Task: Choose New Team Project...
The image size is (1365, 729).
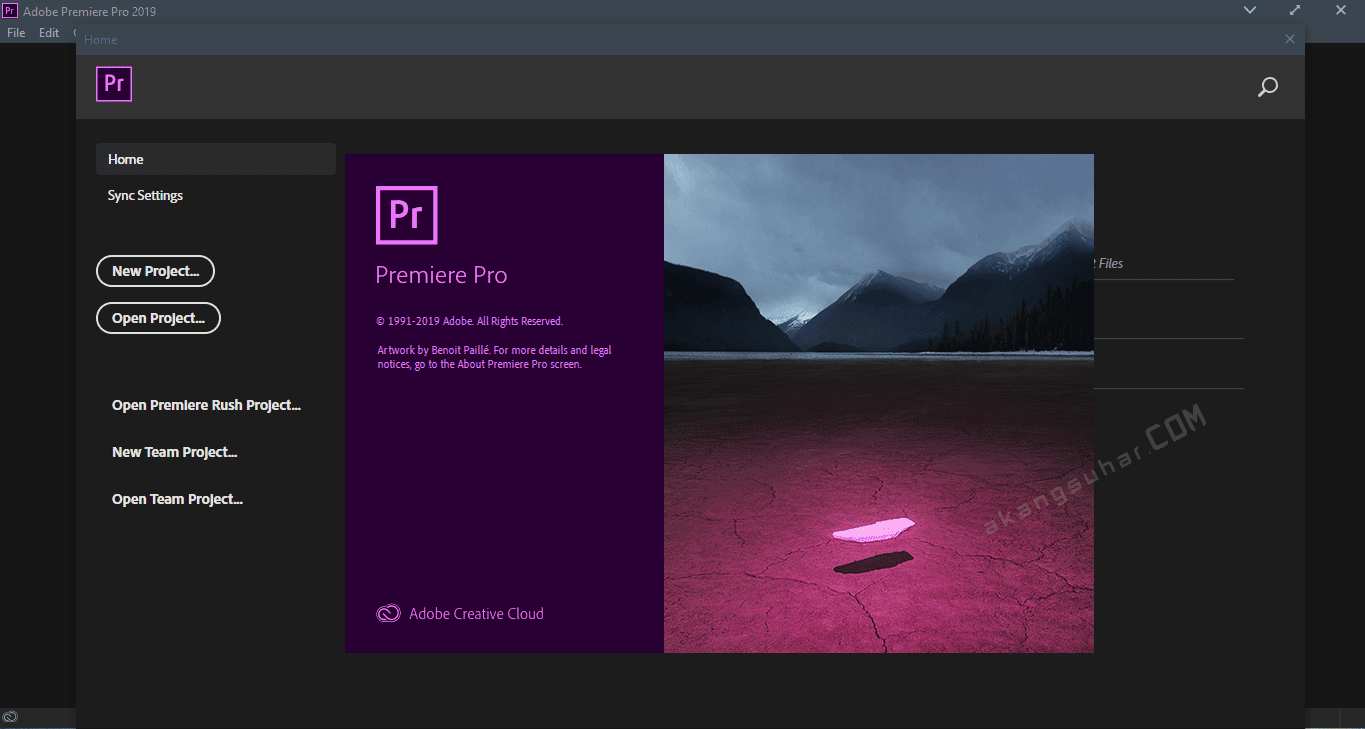Action: click(x=174, y=452)
